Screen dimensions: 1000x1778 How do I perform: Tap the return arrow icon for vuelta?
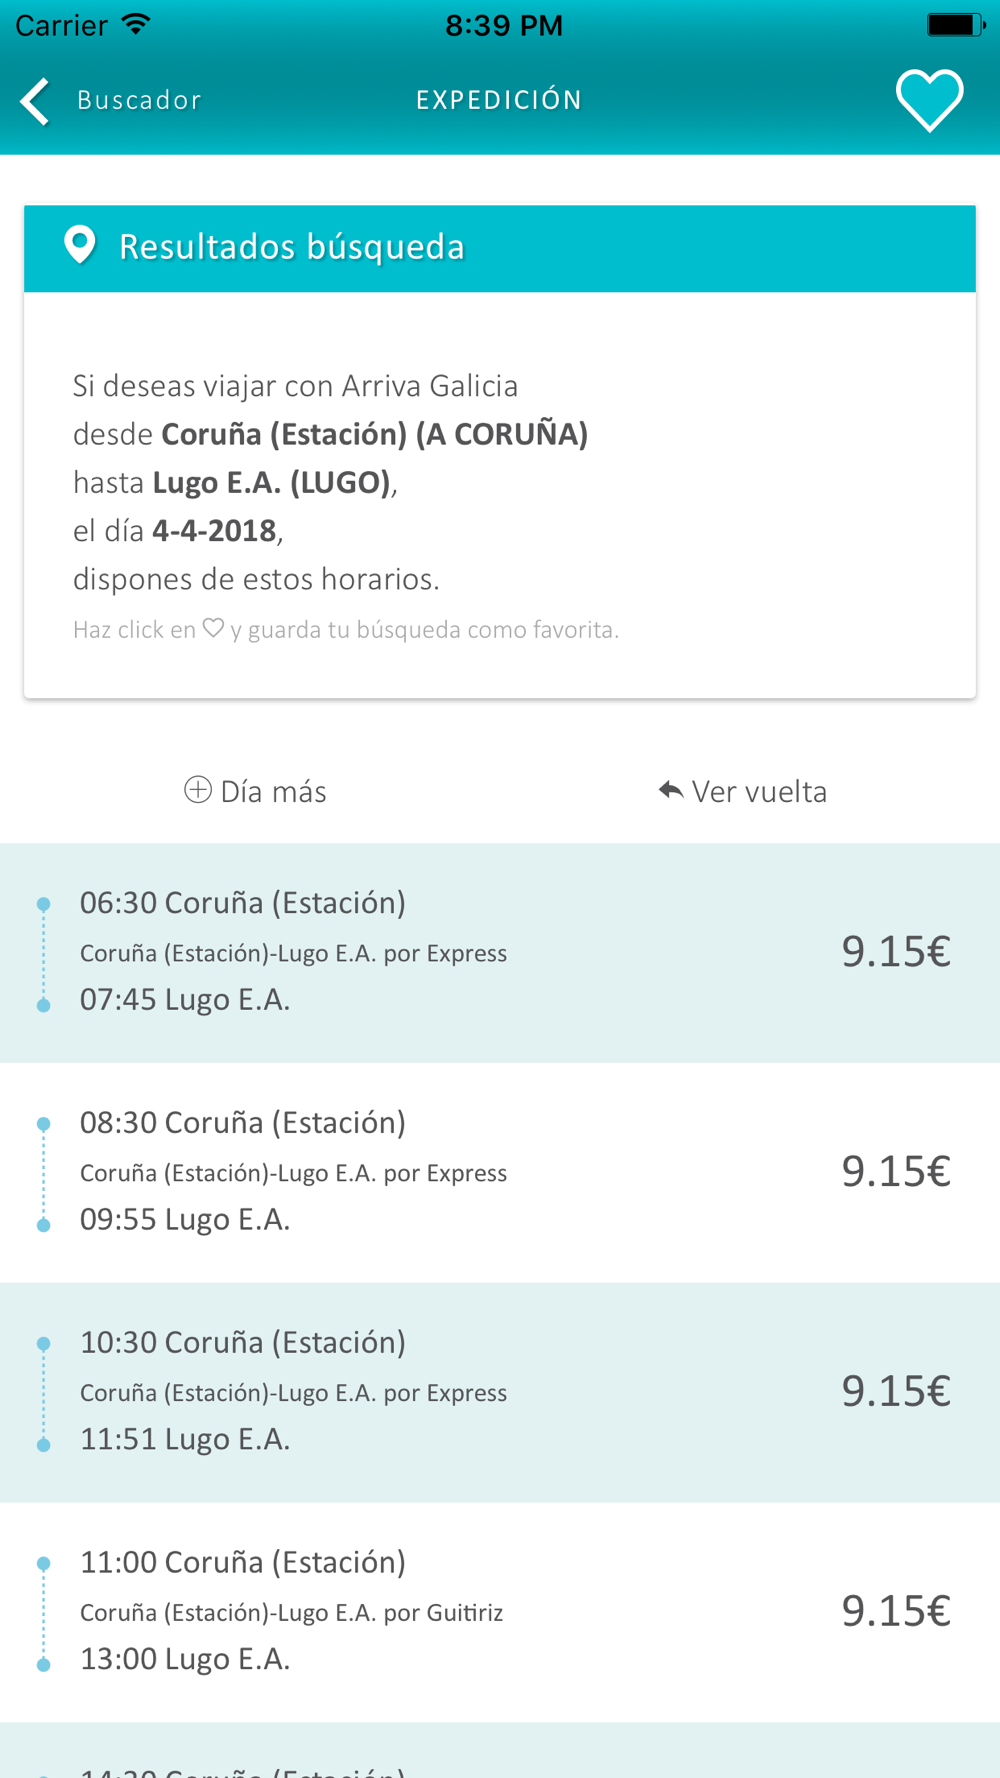tap(671, 791)
